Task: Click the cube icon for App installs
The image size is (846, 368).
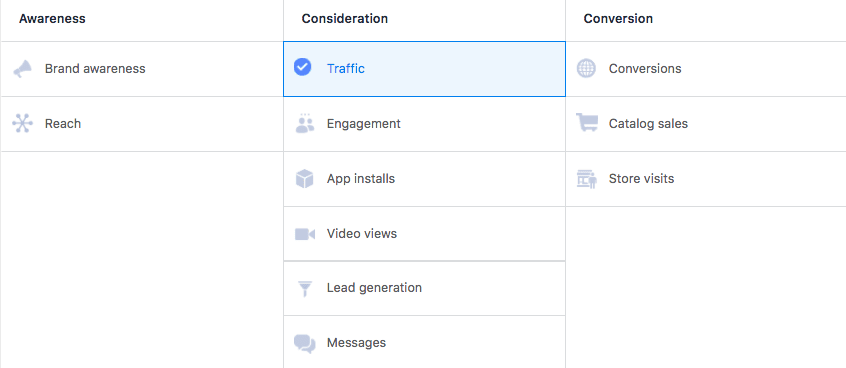Action: pyautogui.click(x=305, y=179)
